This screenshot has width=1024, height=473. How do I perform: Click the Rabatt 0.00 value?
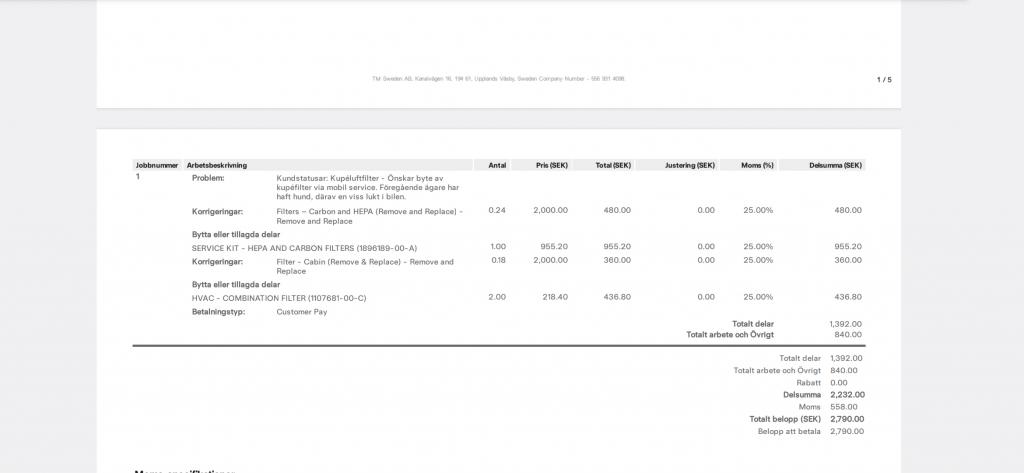(x=838, y=383)
